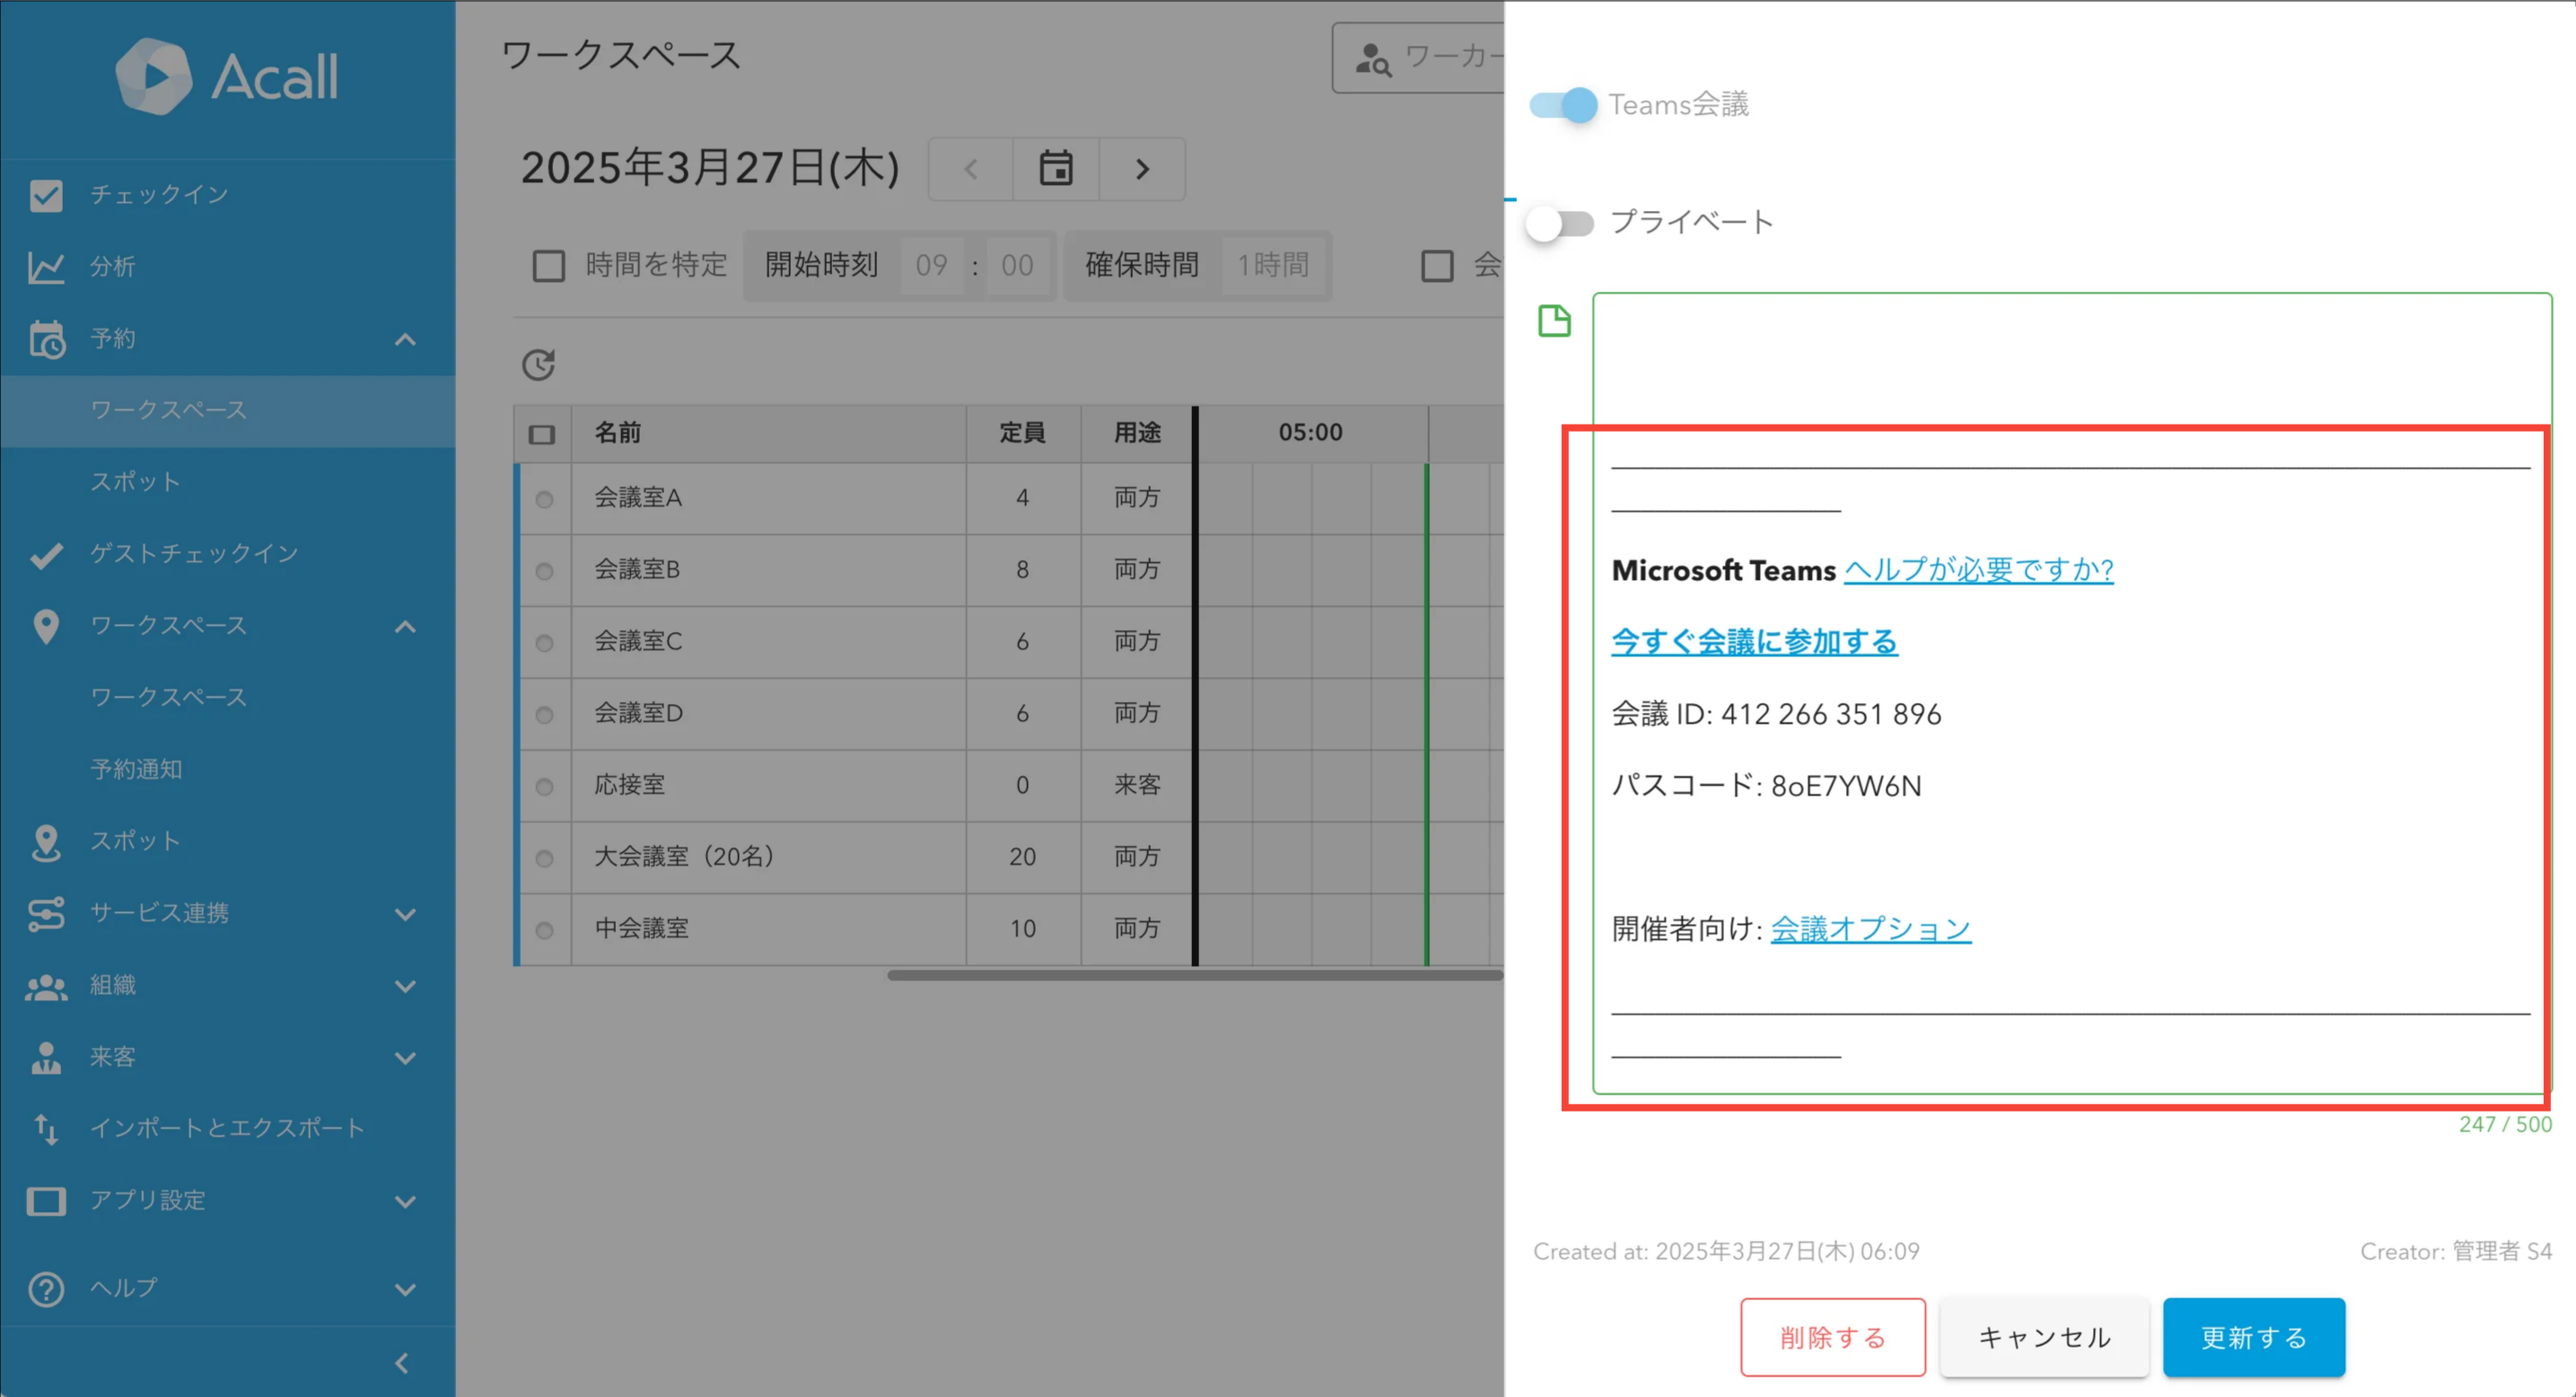Open the ヘルプが必要ですか? link

(1978, 570)
